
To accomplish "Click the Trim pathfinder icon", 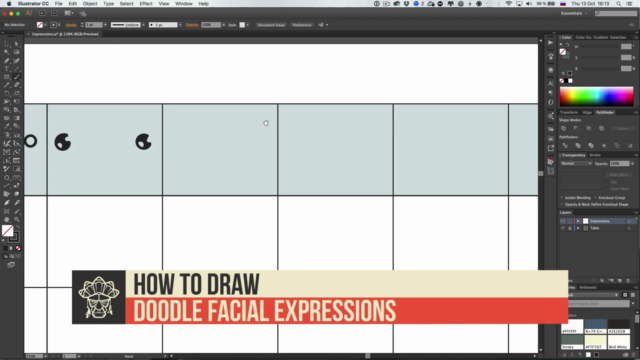I will click(578, 145).
